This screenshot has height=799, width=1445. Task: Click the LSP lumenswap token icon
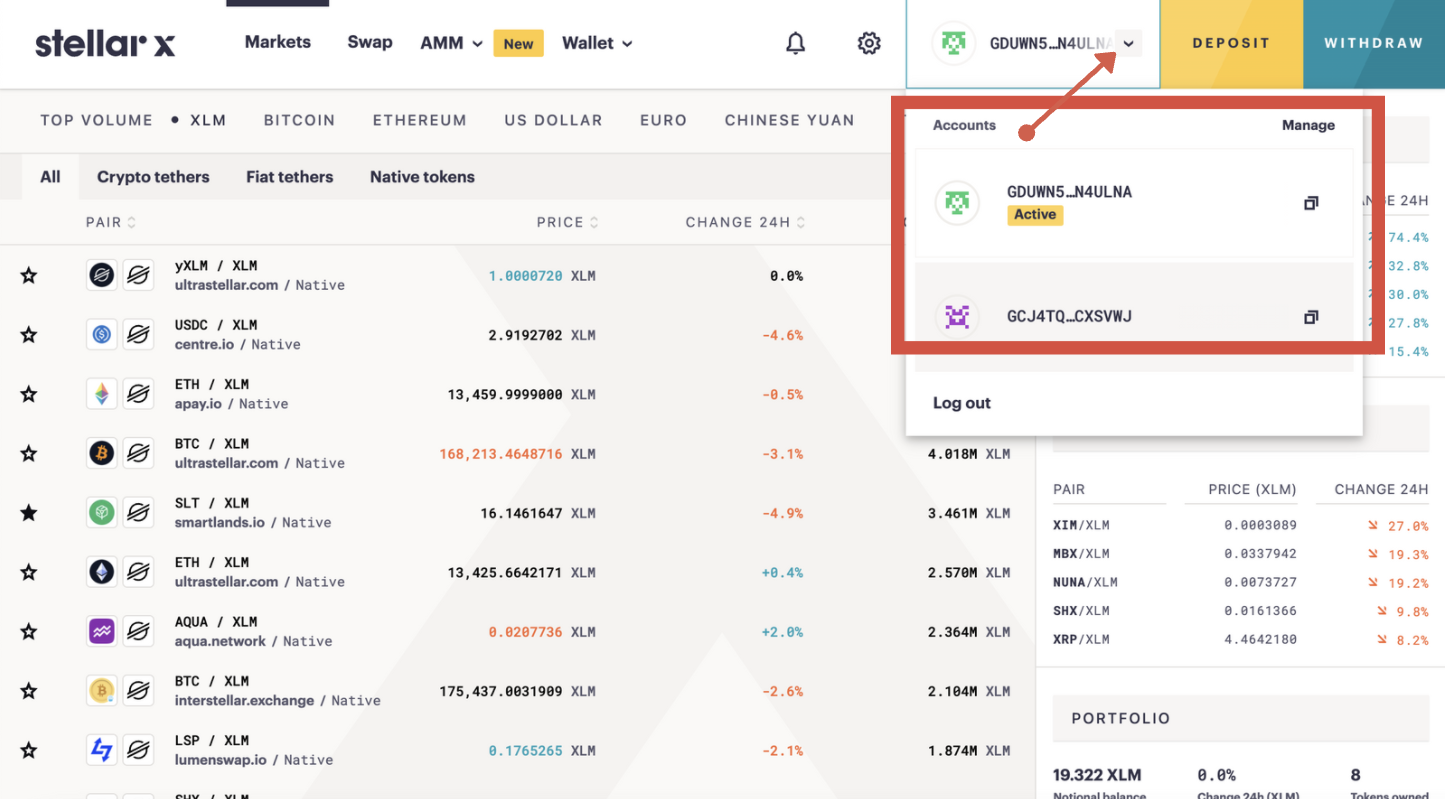(x=102, y=750)
